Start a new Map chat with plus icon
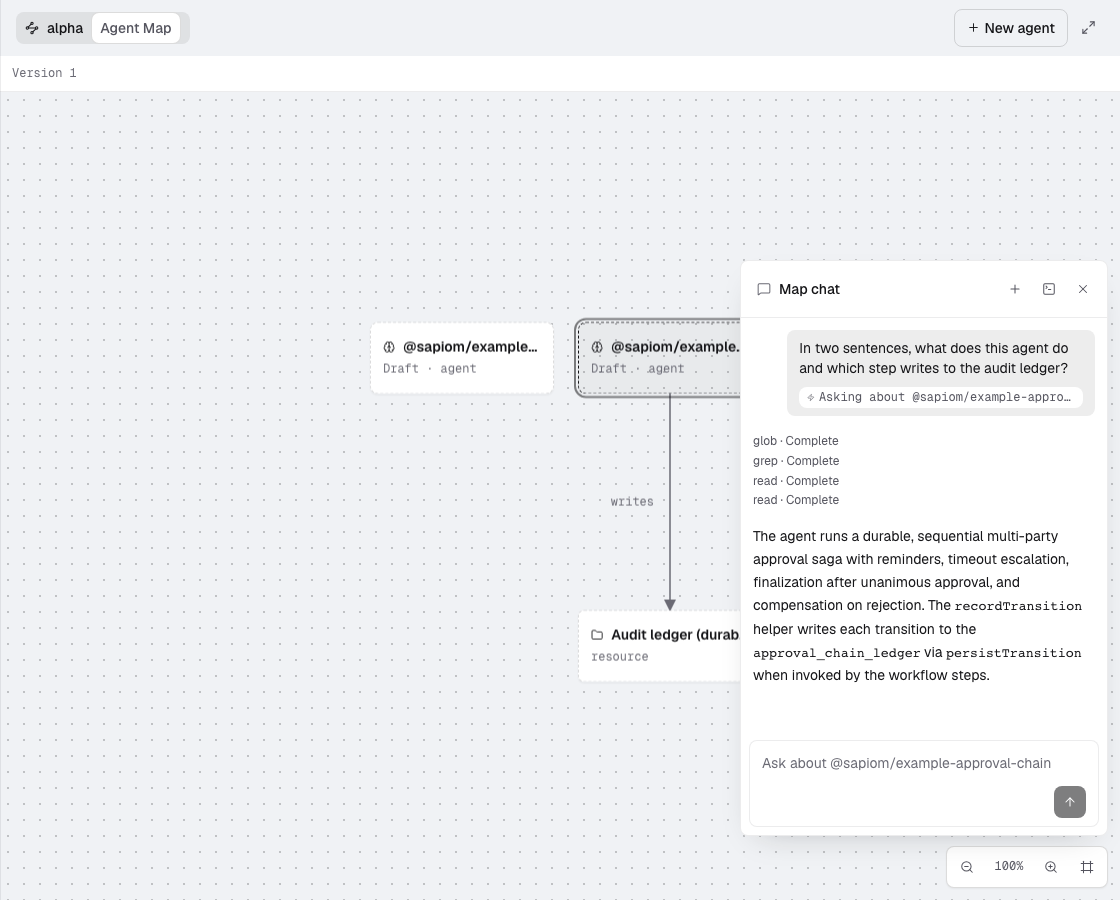 (1014, 289)
